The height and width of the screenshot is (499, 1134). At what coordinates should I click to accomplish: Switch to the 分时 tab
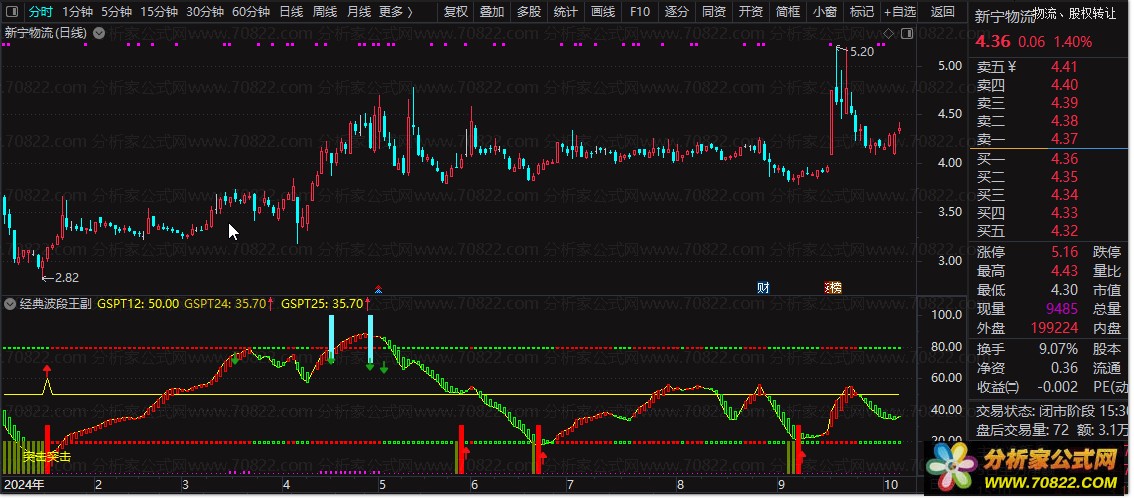[40, 12]
